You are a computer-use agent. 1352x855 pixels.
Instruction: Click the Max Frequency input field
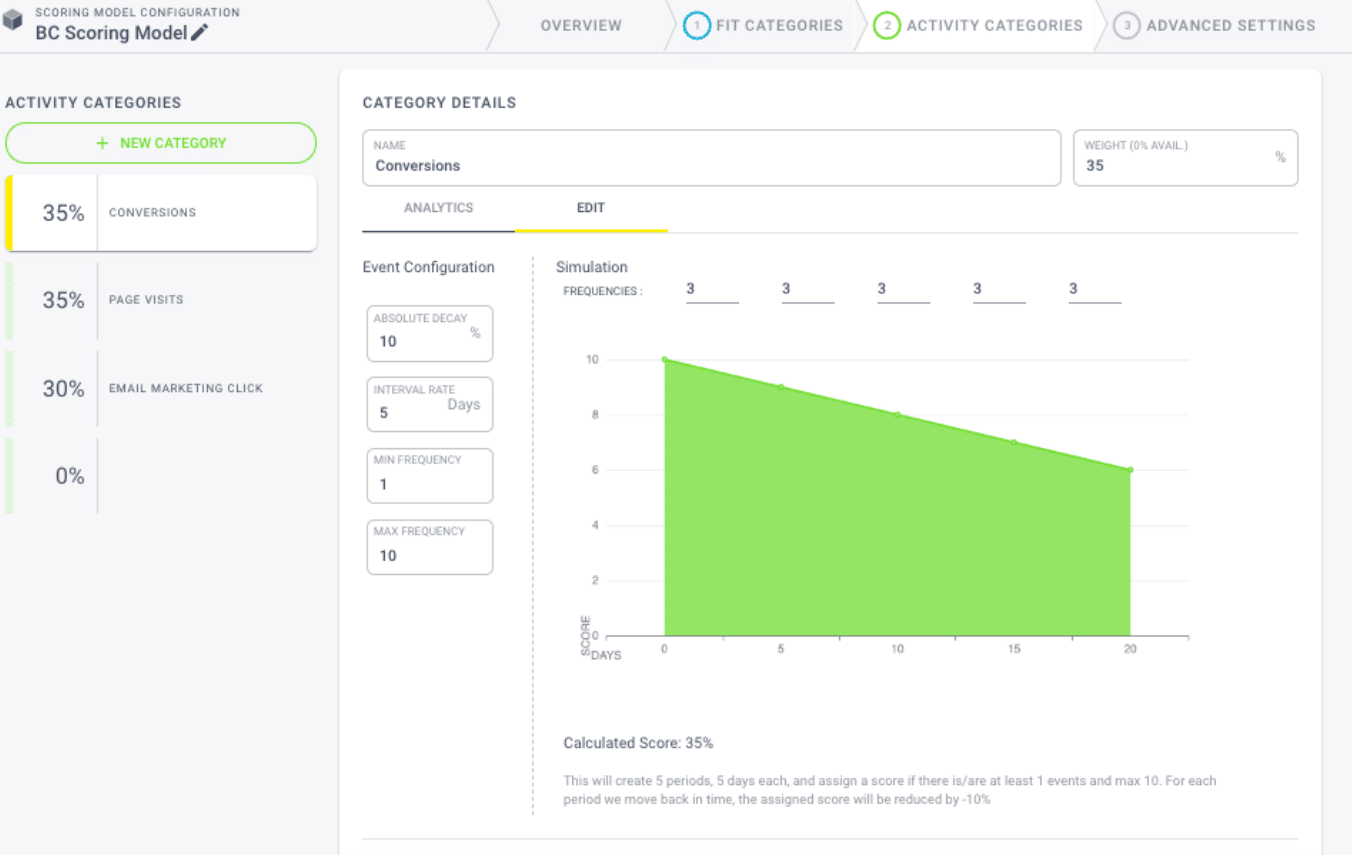pyautogui.click(x=430, y=547)
